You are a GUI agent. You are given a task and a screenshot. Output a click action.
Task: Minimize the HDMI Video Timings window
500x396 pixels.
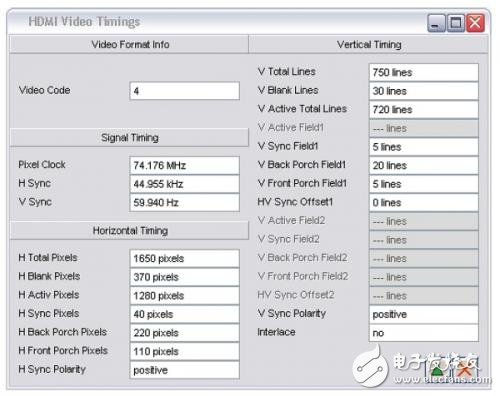[436, 23]
